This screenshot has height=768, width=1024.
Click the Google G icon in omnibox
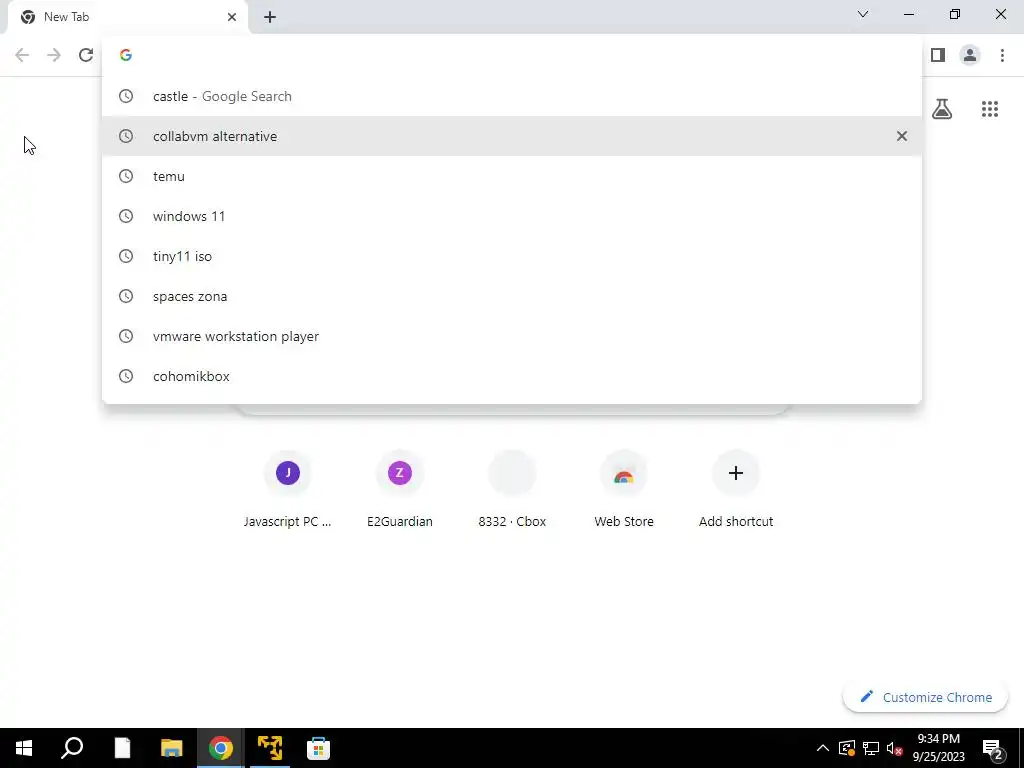point(126,55)
